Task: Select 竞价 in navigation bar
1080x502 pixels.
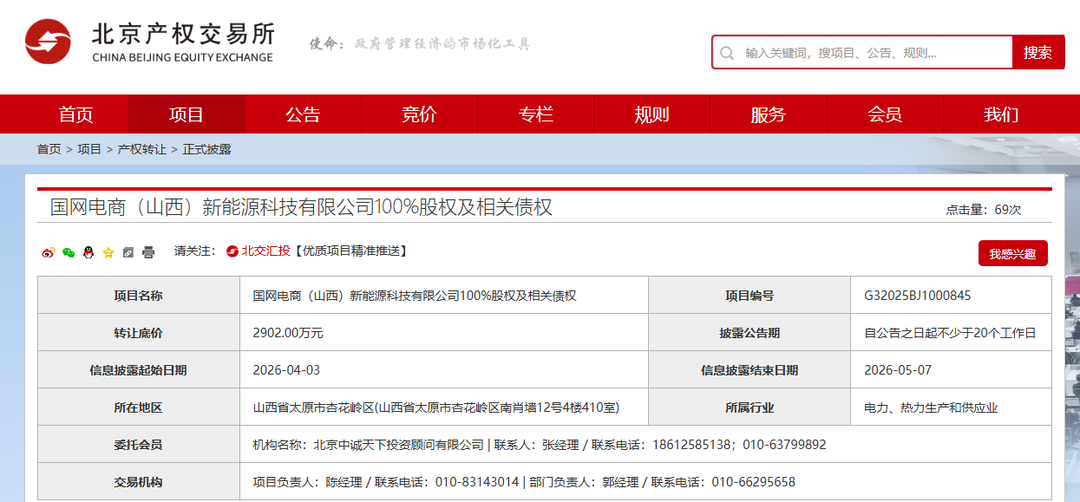Action: click(x=419, y=114)
